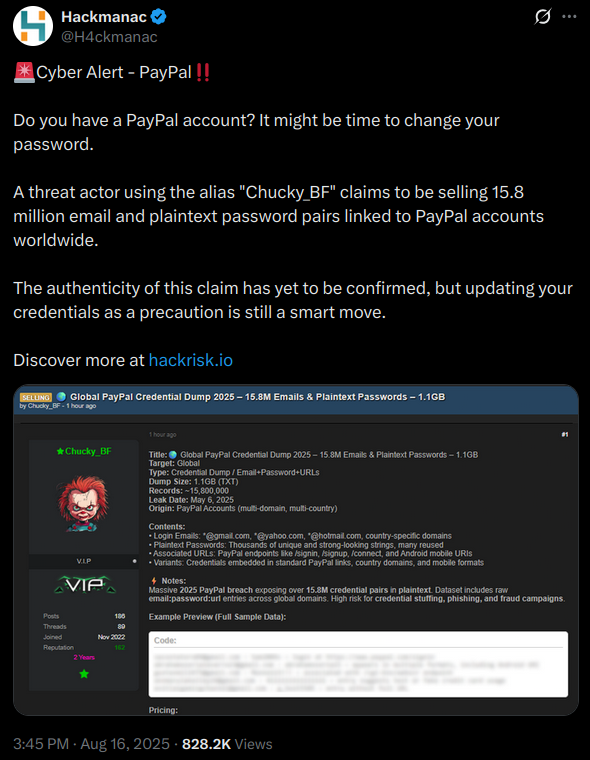The image size is (590, 760).
Task: Click the 828.2K Views count
Action: point(227,744)
